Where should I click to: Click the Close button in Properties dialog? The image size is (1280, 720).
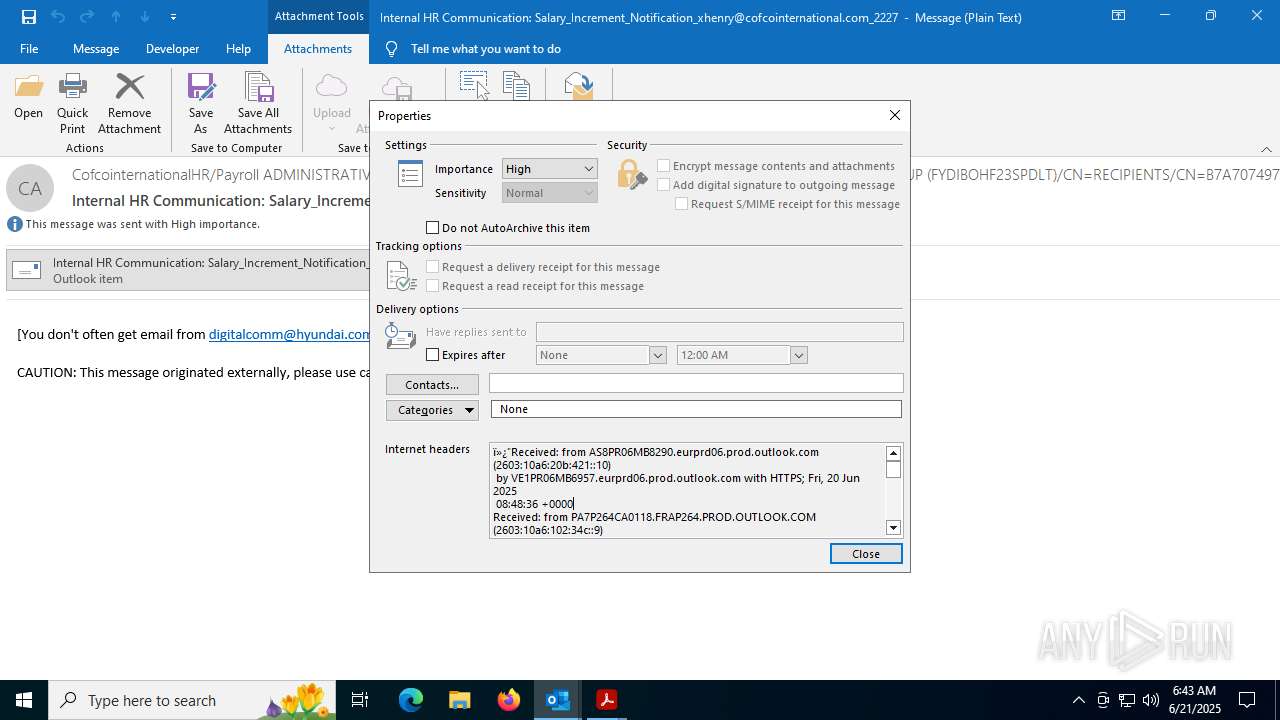click(866, 554)
